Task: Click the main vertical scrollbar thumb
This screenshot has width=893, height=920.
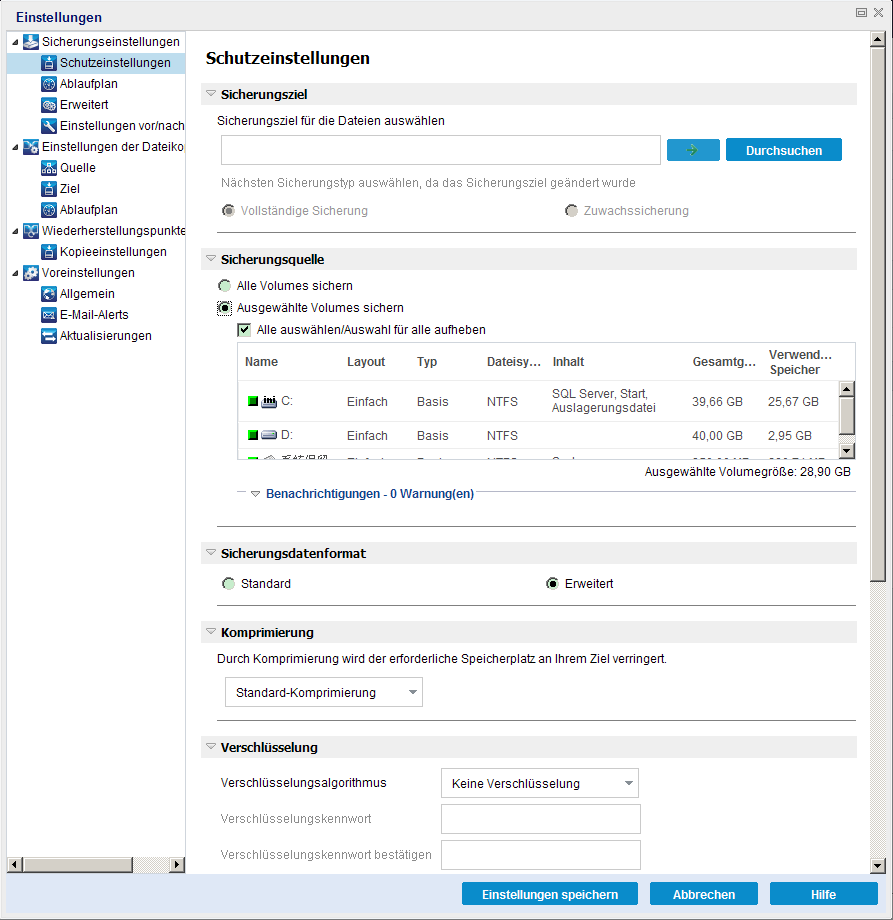Action: coord(877,314)
